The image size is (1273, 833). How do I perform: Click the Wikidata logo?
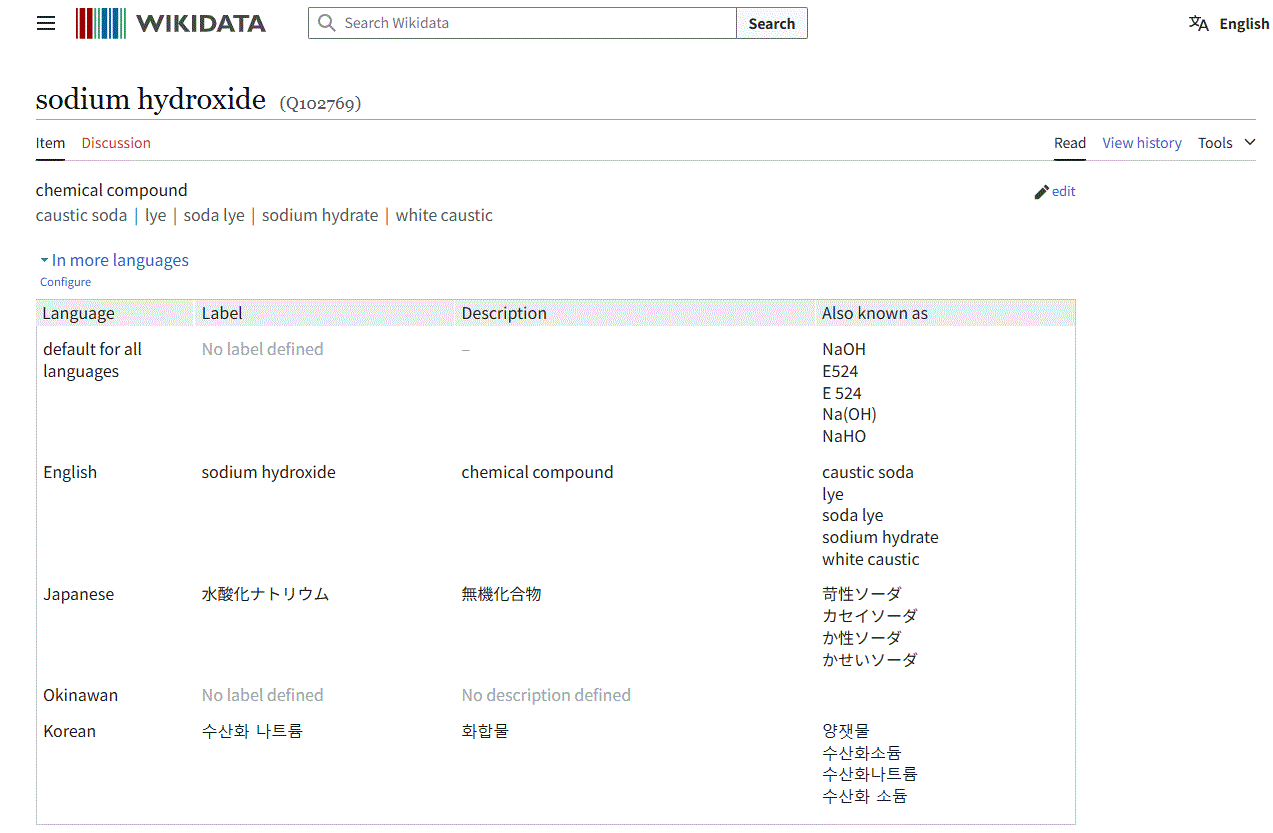(170, 22)
